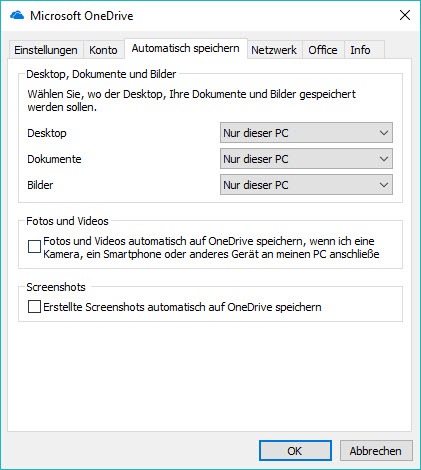421x470 pixels.
Task: Select the Automatisch speichern tab
Action: pyautogui.click(x=185, y=48)
